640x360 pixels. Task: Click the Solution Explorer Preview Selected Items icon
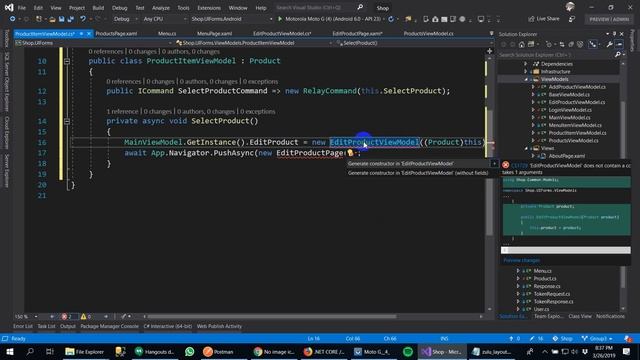(619, 44)
